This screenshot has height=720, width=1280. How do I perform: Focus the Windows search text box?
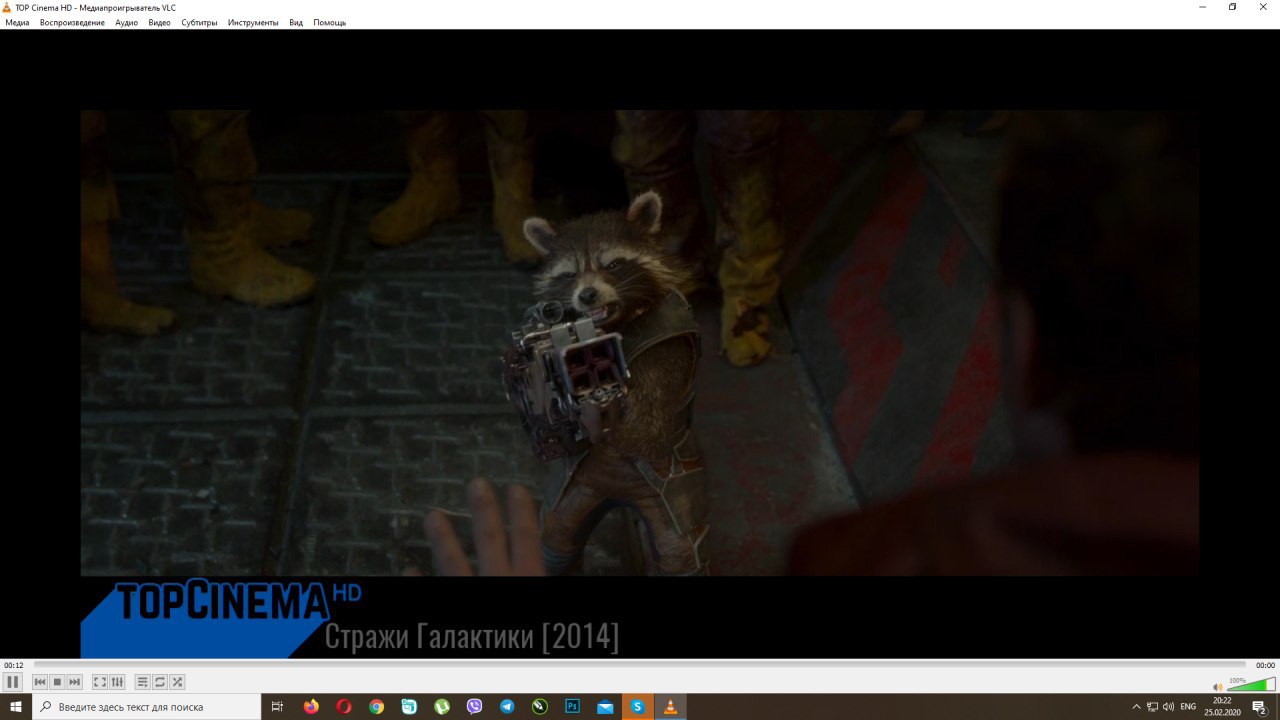[x=146, y=707]
